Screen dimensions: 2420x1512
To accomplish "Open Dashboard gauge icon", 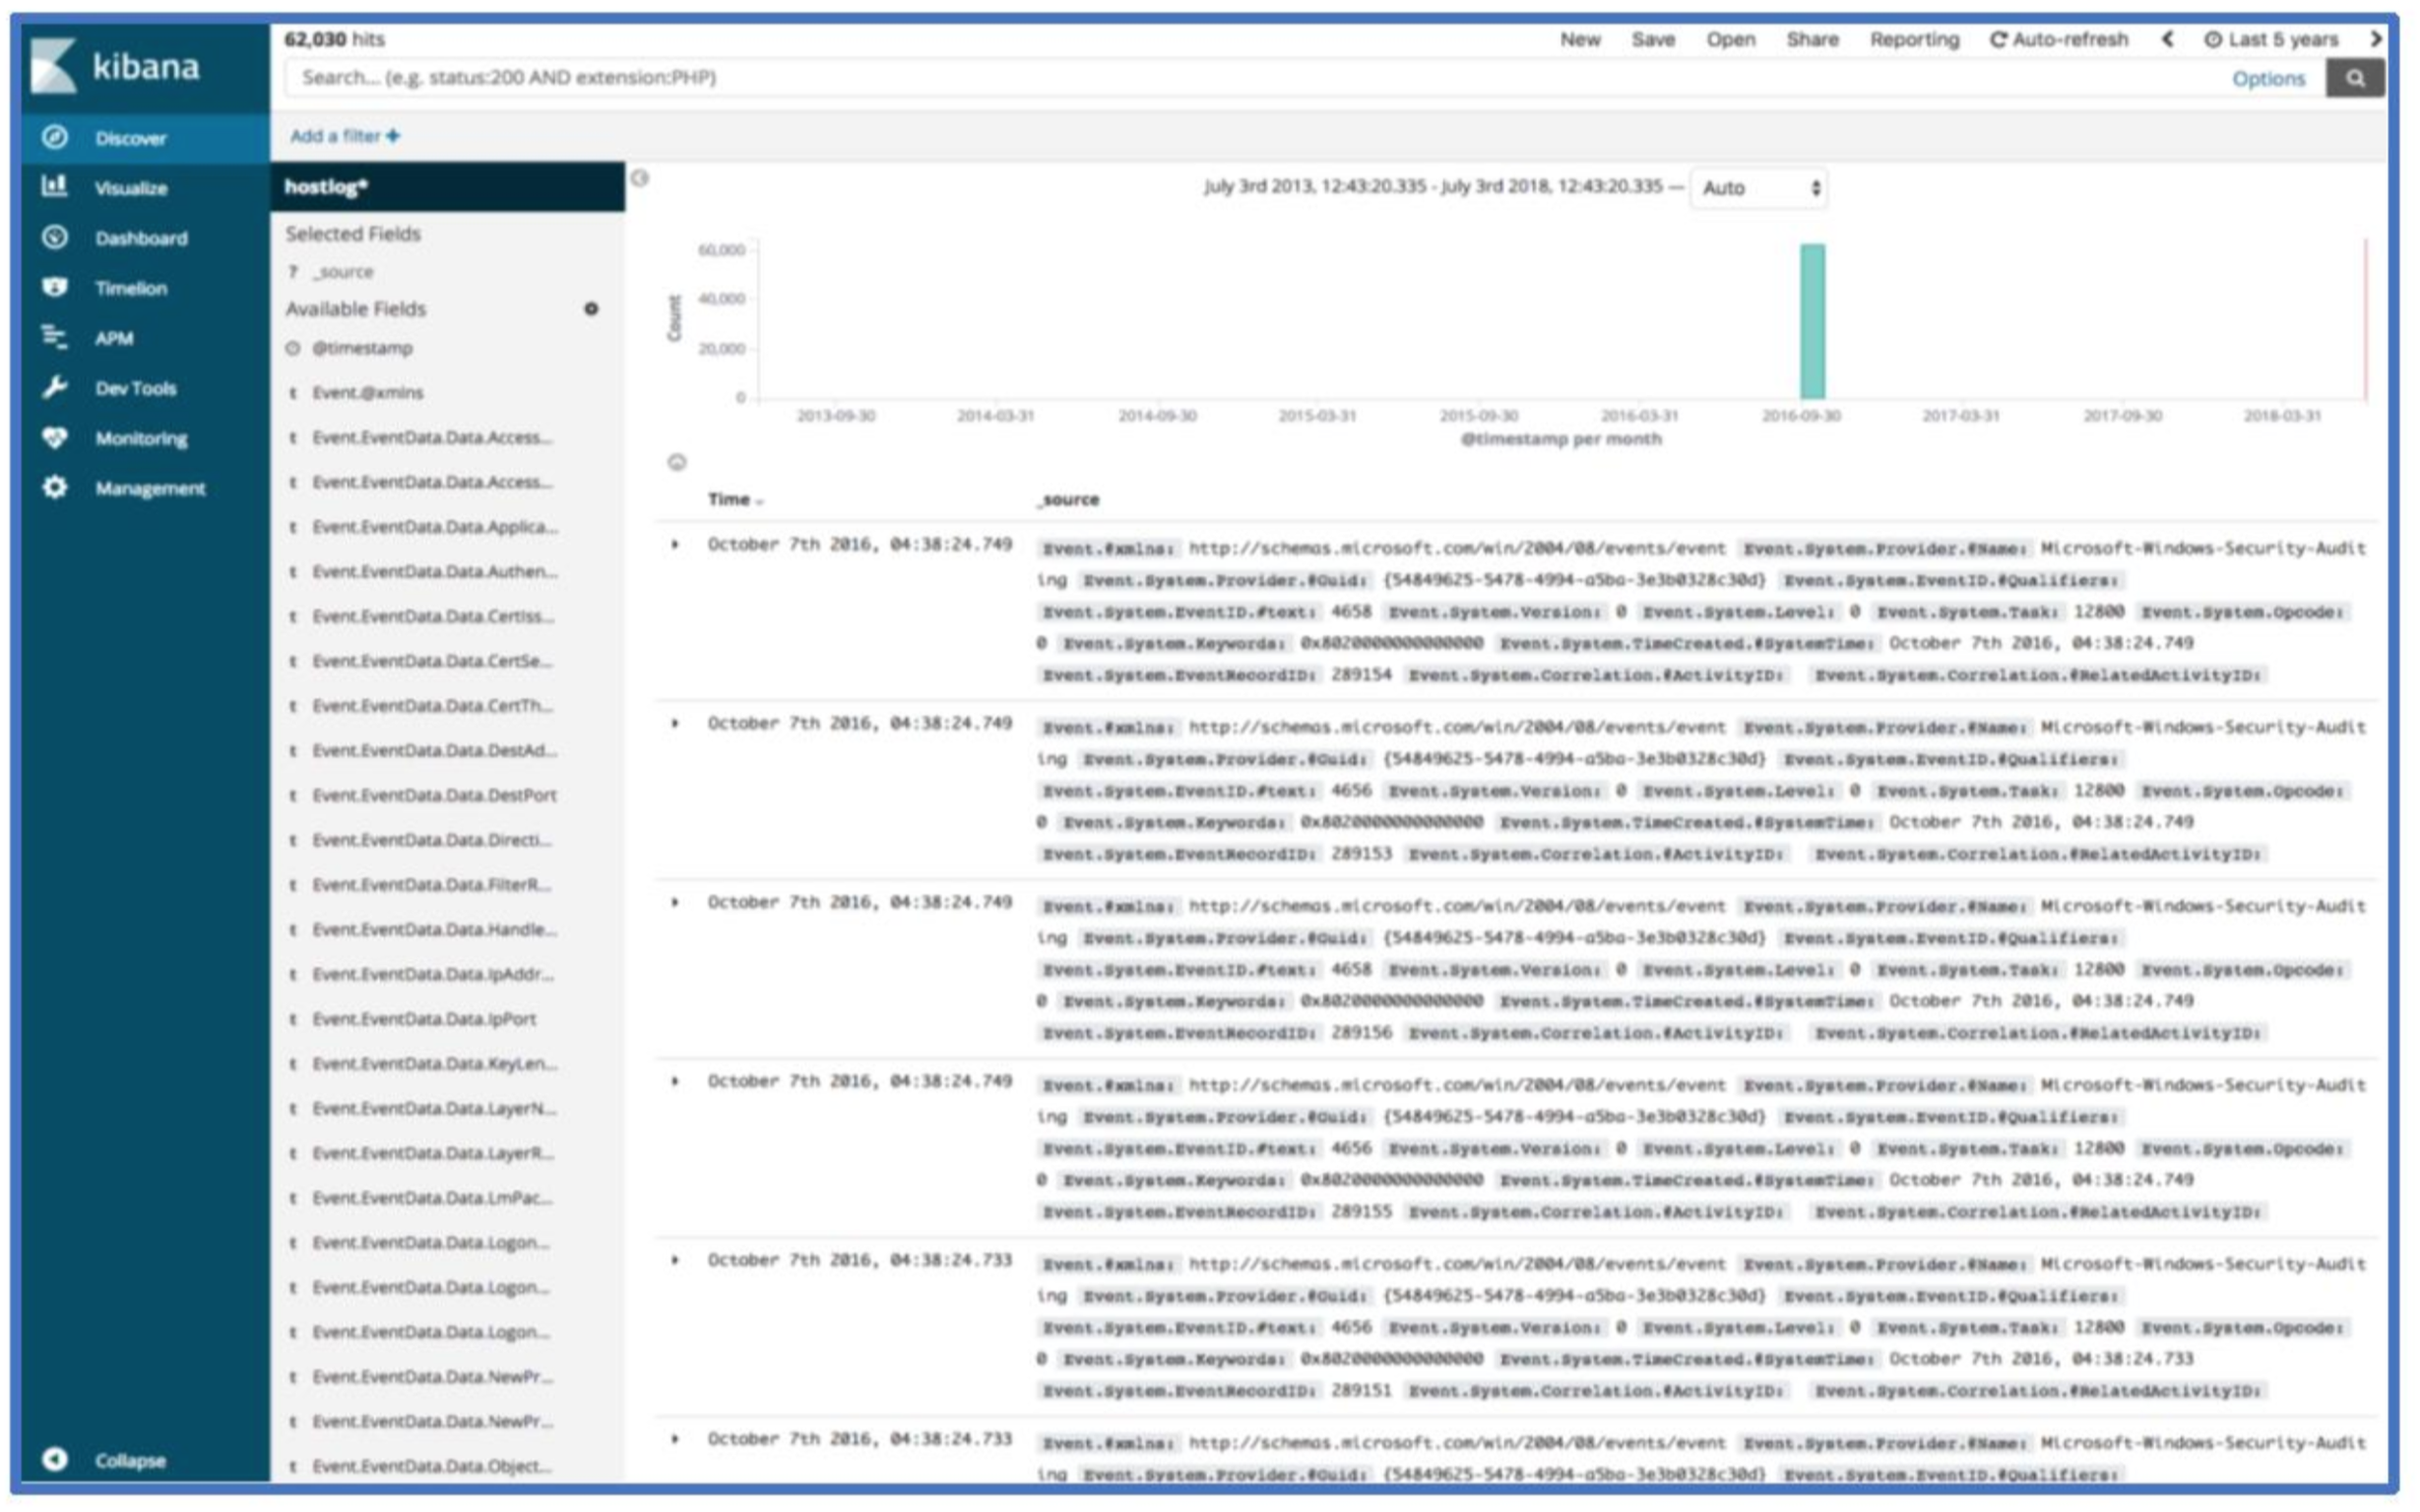I will point(55,237).
